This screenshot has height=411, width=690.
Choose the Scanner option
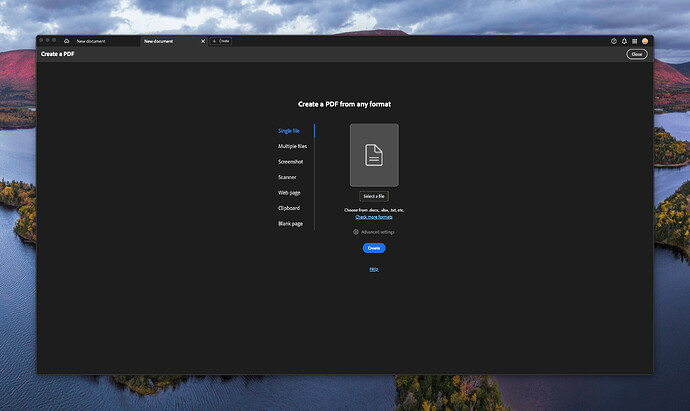tap(287, 177)
